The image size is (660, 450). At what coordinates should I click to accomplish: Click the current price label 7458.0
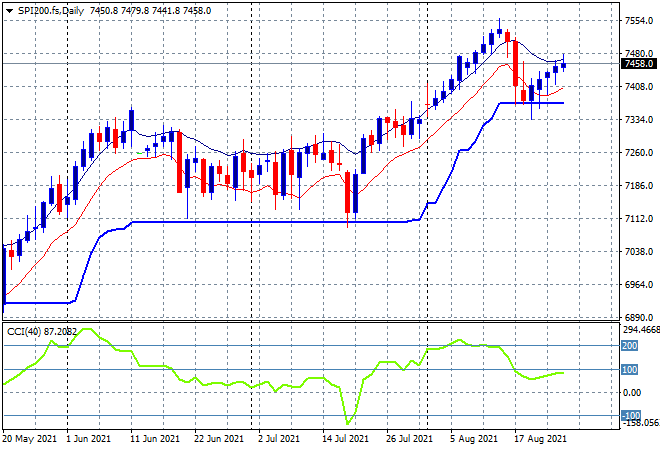[x=638, y=64]
